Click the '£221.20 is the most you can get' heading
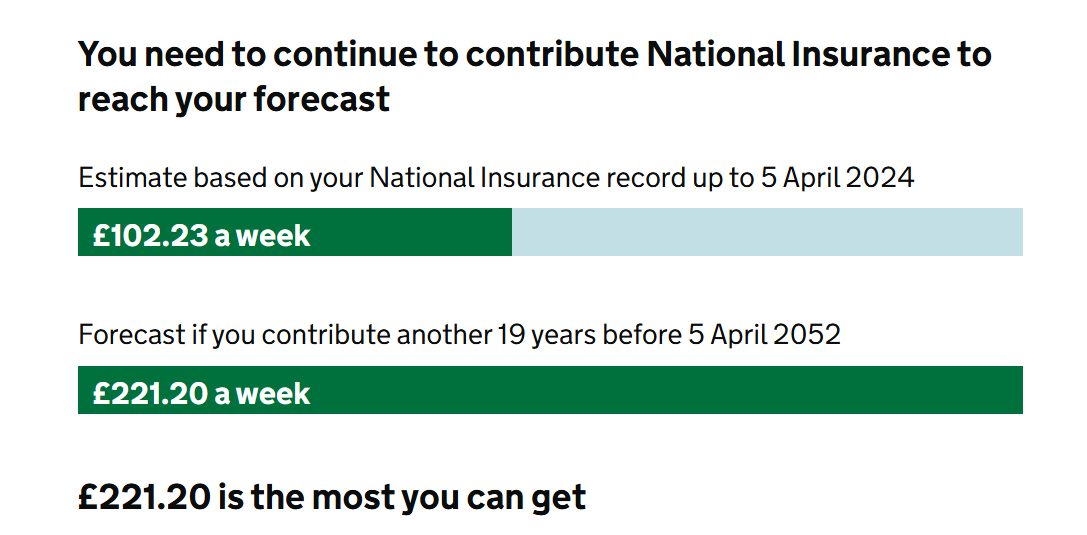 tap(332, 498)
